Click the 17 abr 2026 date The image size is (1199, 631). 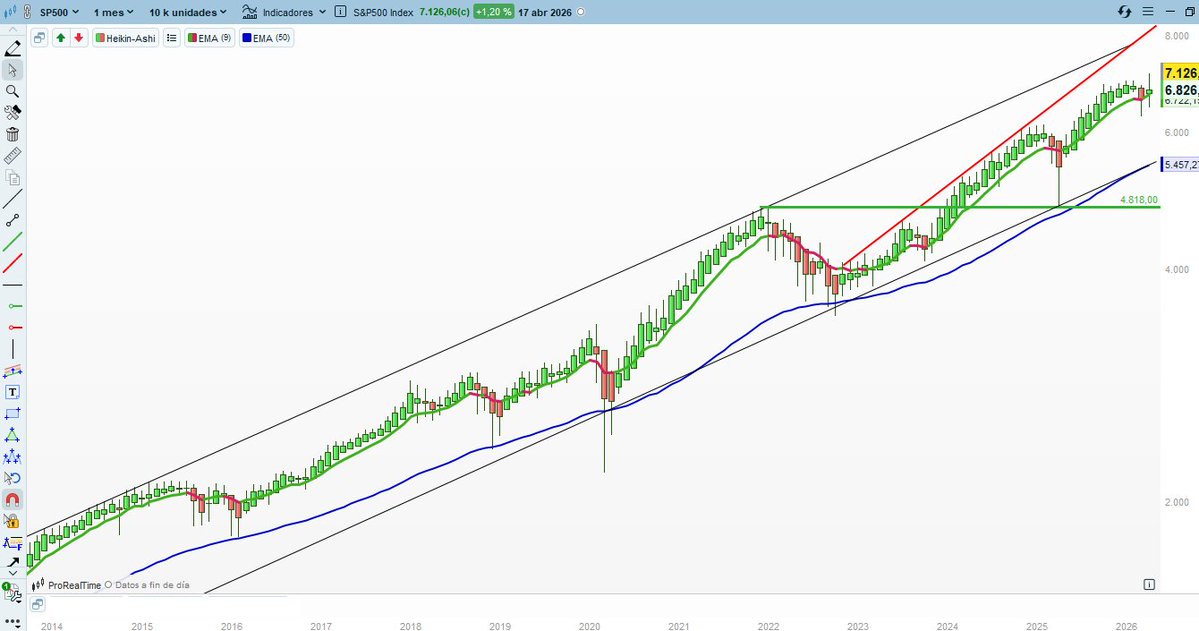(544, 12)
